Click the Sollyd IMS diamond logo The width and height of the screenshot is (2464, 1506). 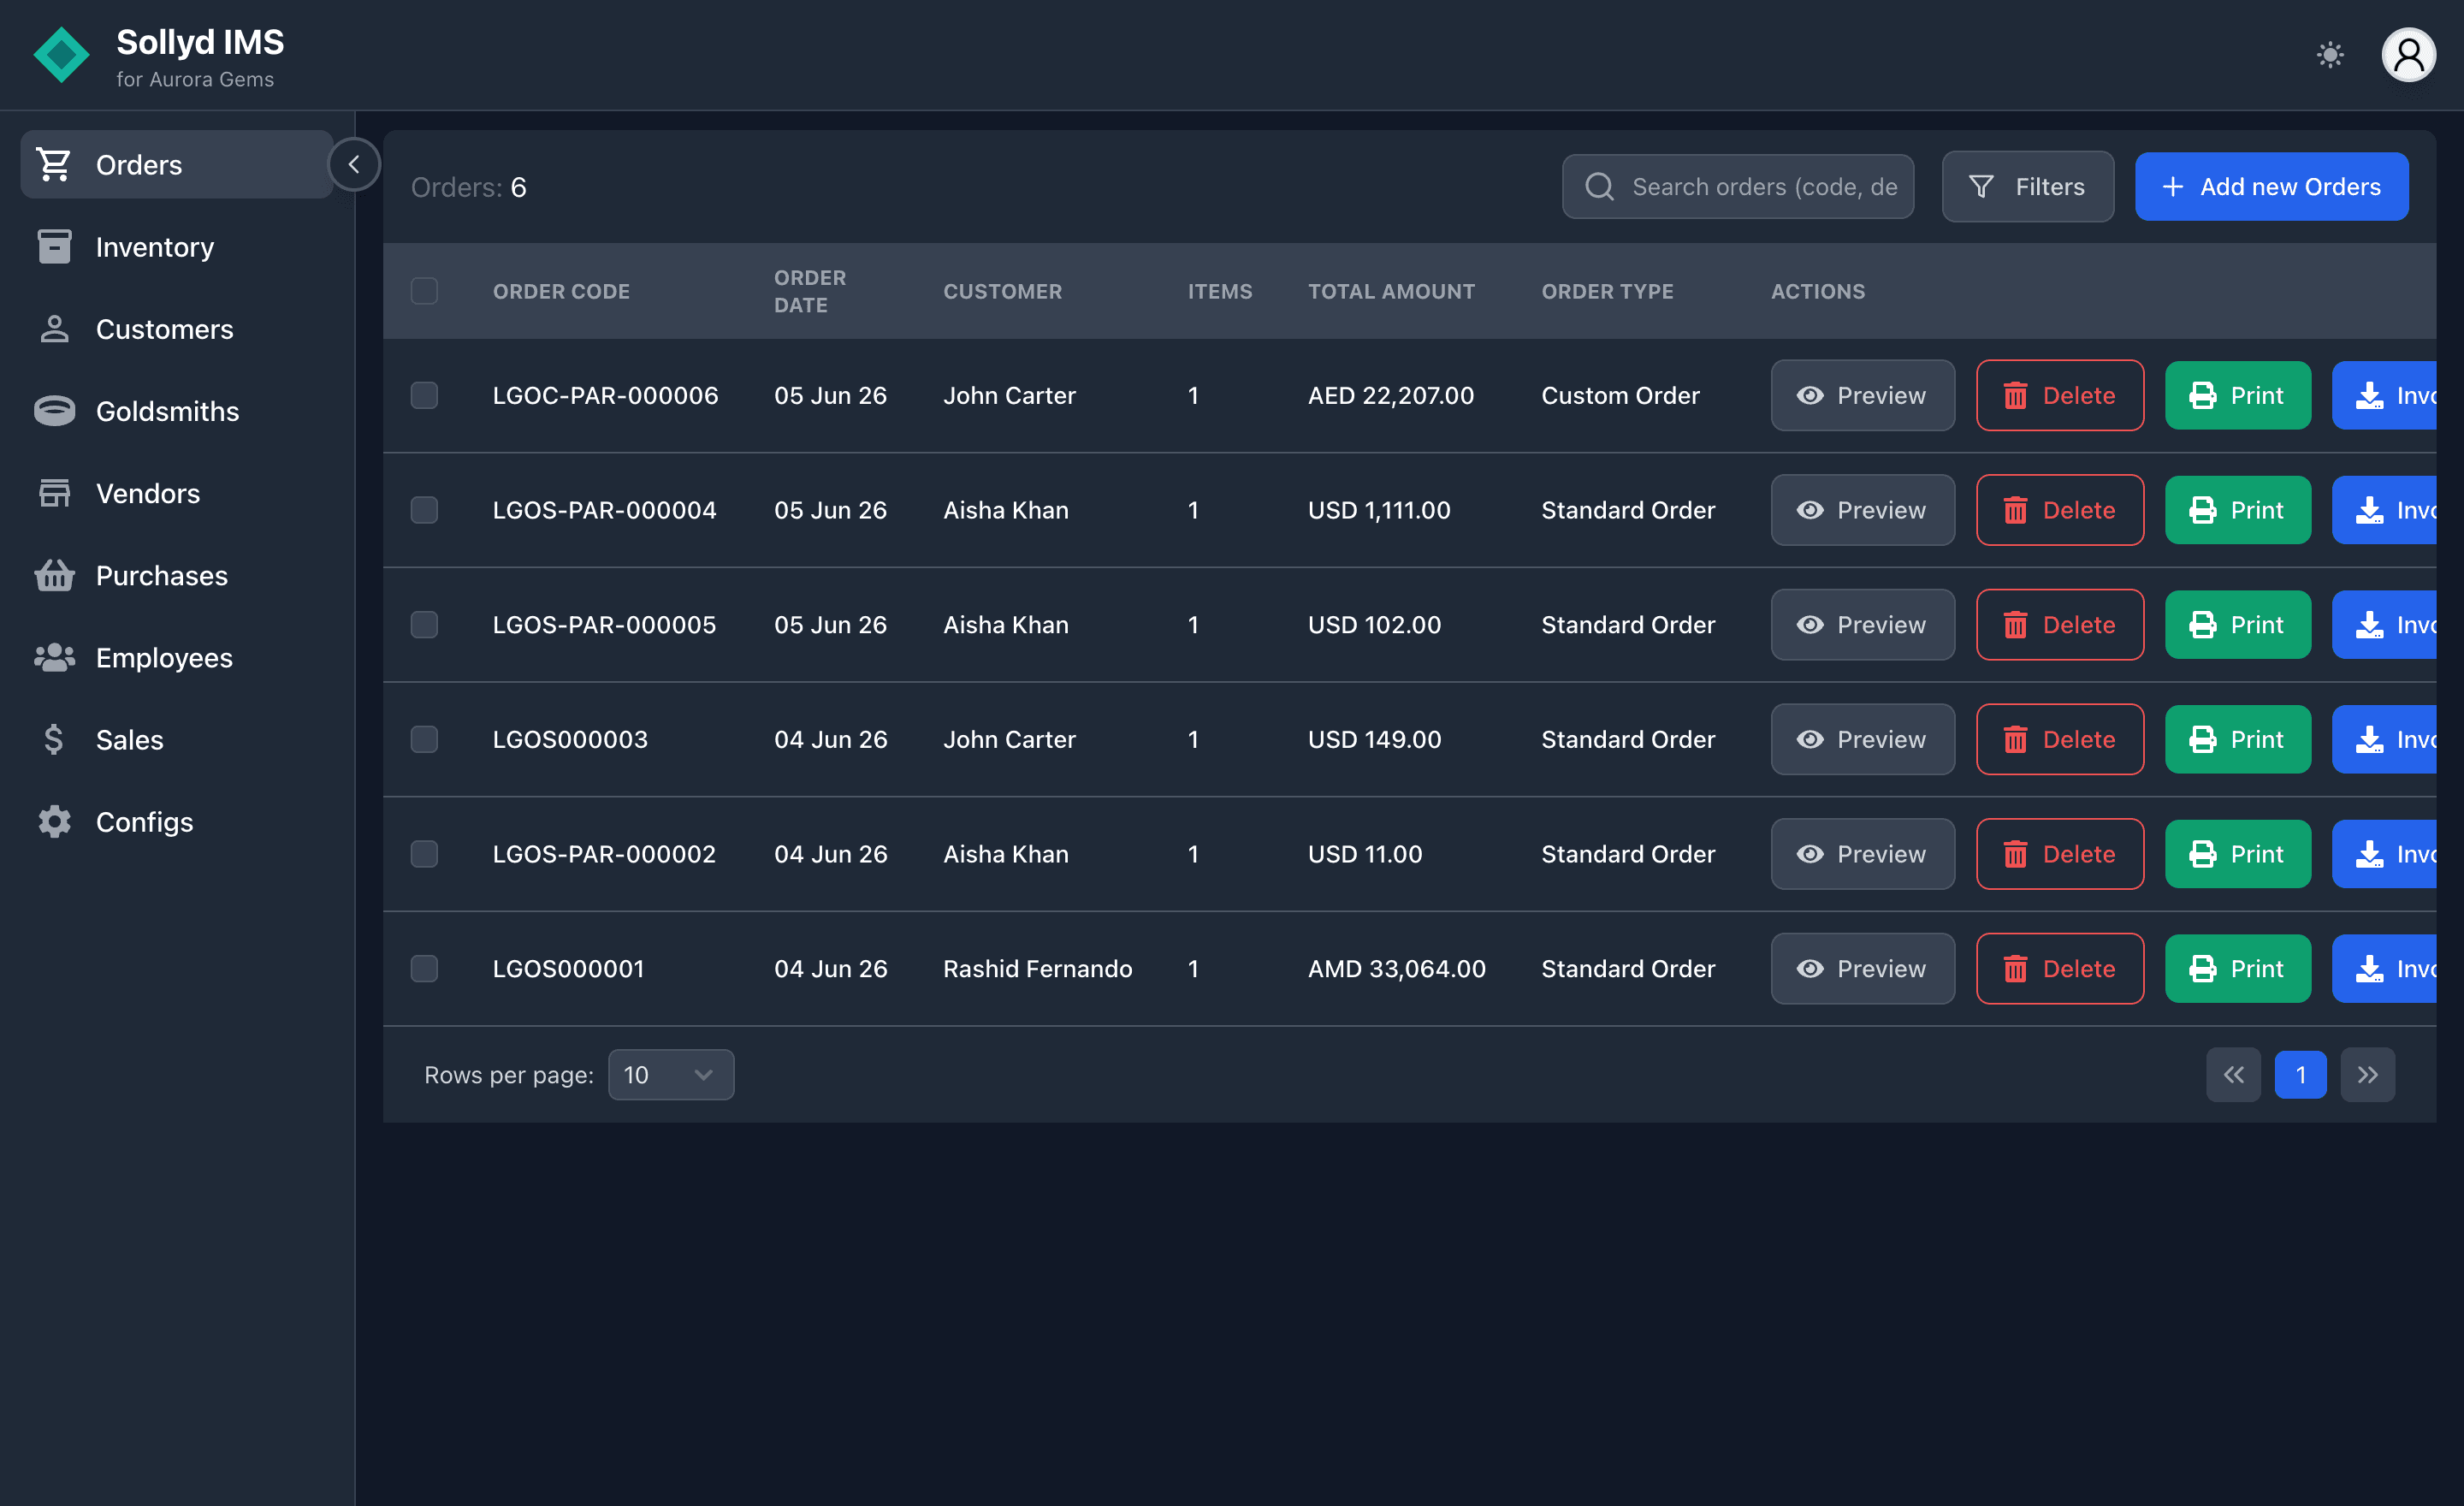[61, 55]
